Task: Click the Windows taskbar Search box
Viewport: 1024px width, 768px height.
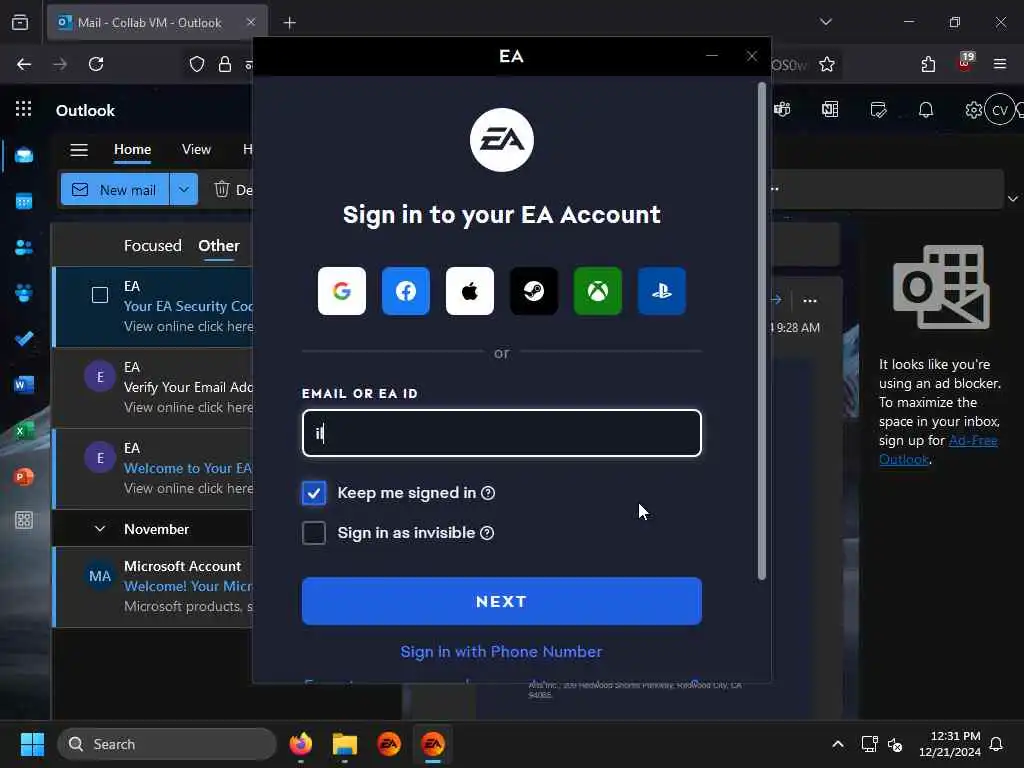Action: pos(167,744)
